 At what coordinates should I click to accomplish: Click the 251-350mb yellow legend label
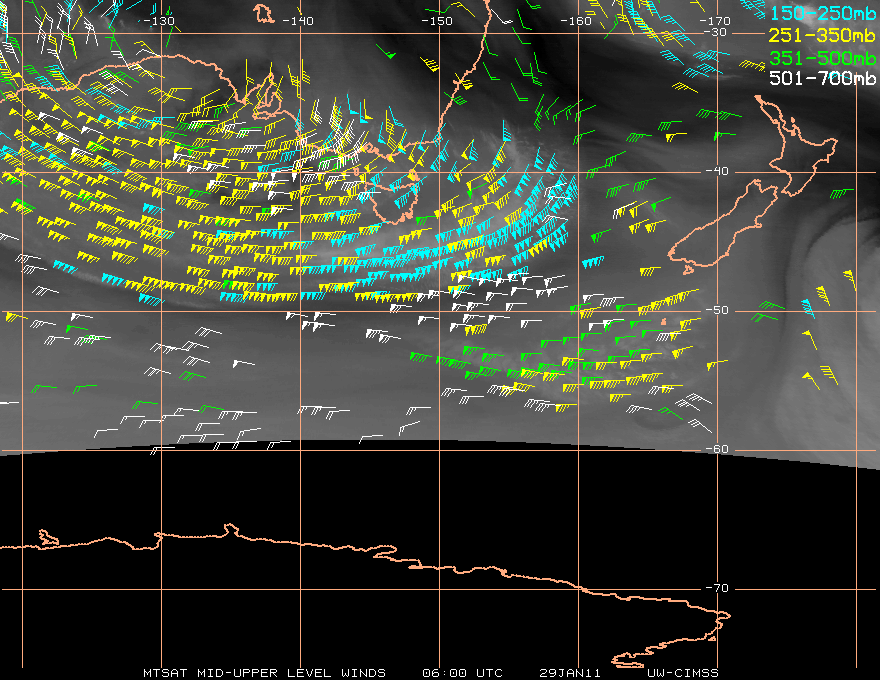[822, 35]
